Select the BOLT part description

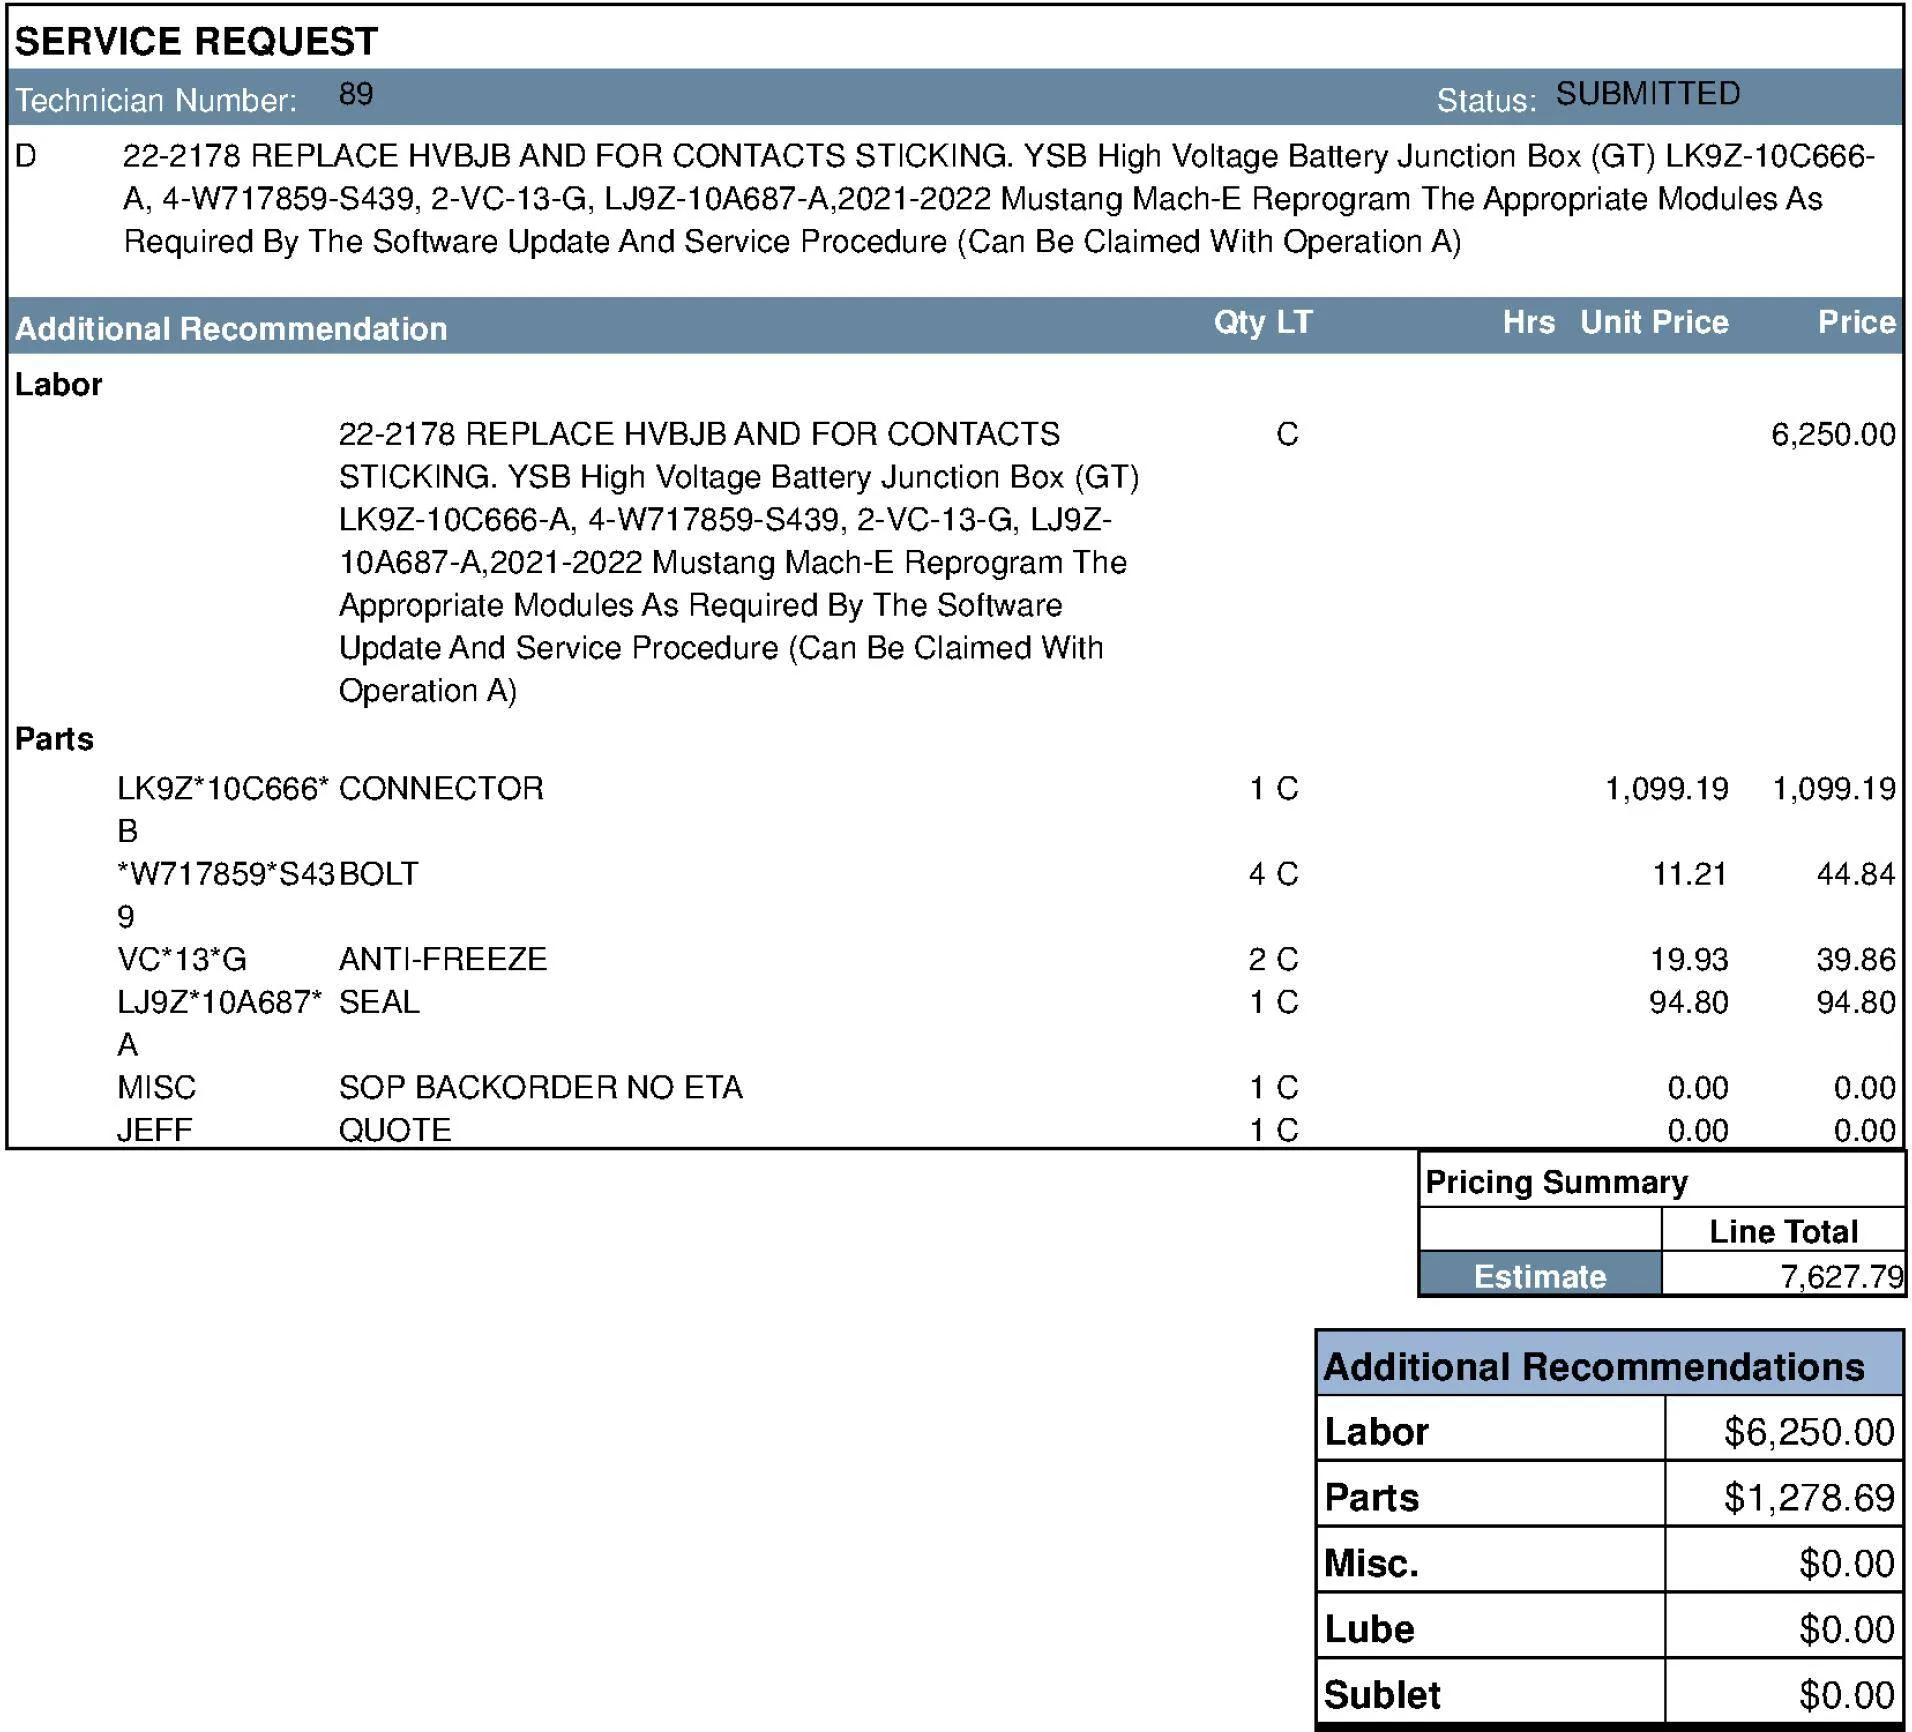tap(378, 874)
